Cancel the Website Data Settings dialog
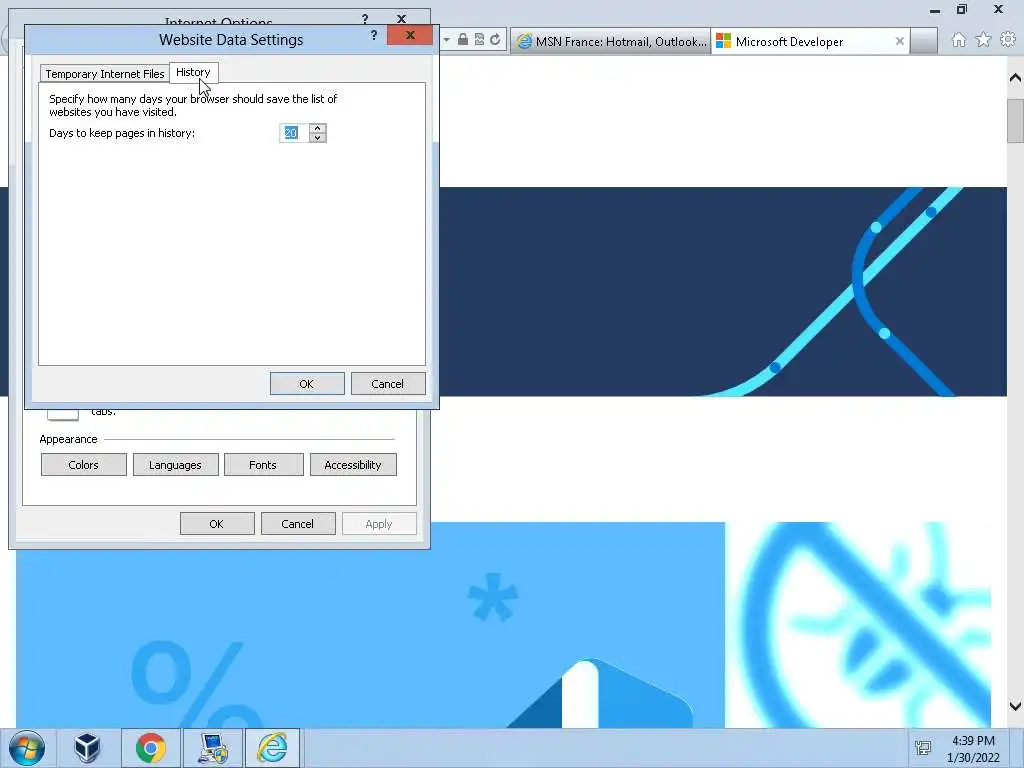1024x768 pixels. tap(388, 384)
